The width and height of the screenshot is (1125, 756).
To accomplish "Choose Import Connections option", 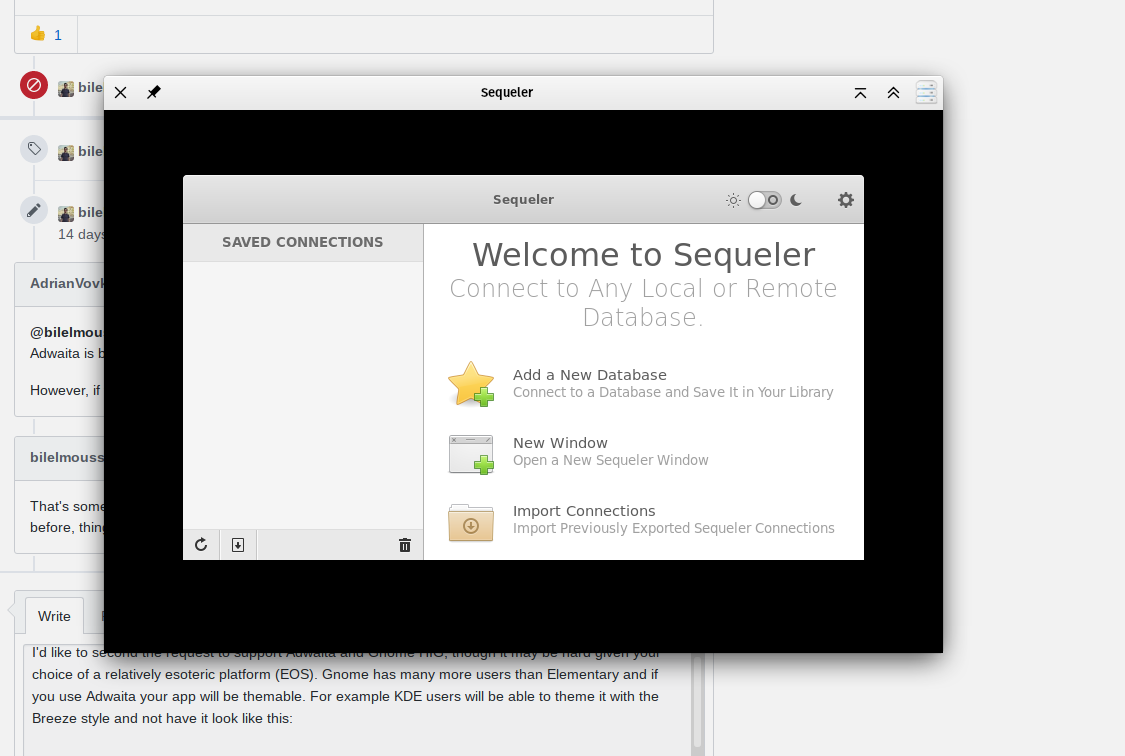I will coord(641,520).
